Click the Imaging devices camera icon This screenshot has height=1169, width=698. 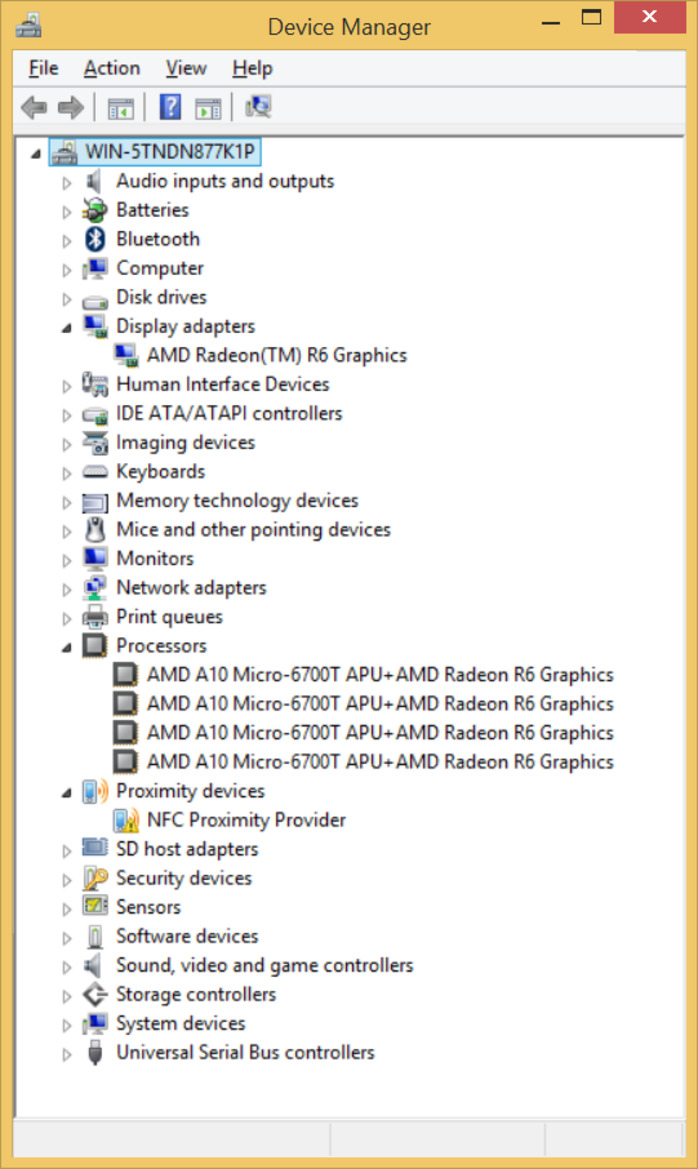tap(95, 443)
